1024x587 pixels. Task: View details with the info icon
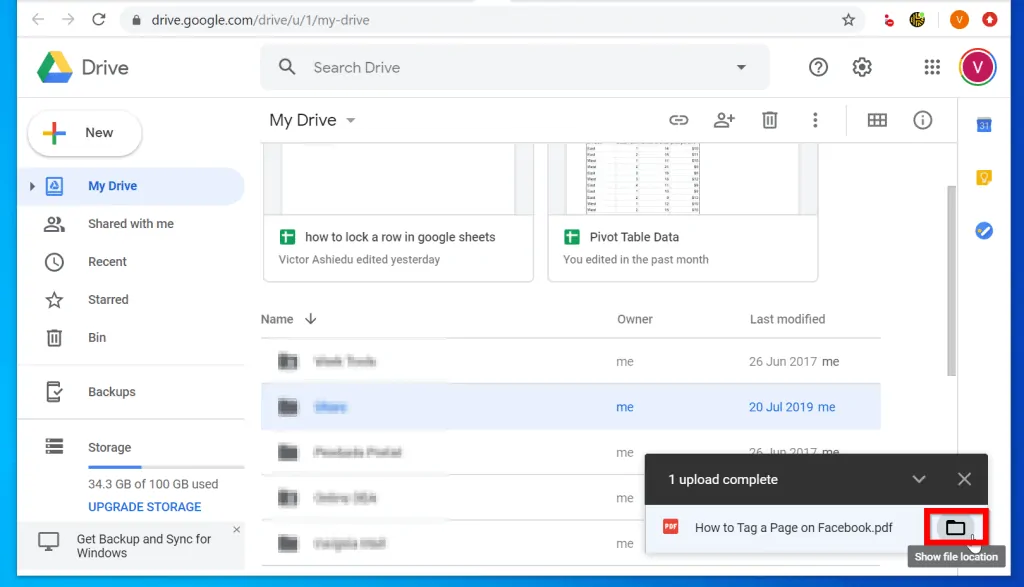click(922, 120)
